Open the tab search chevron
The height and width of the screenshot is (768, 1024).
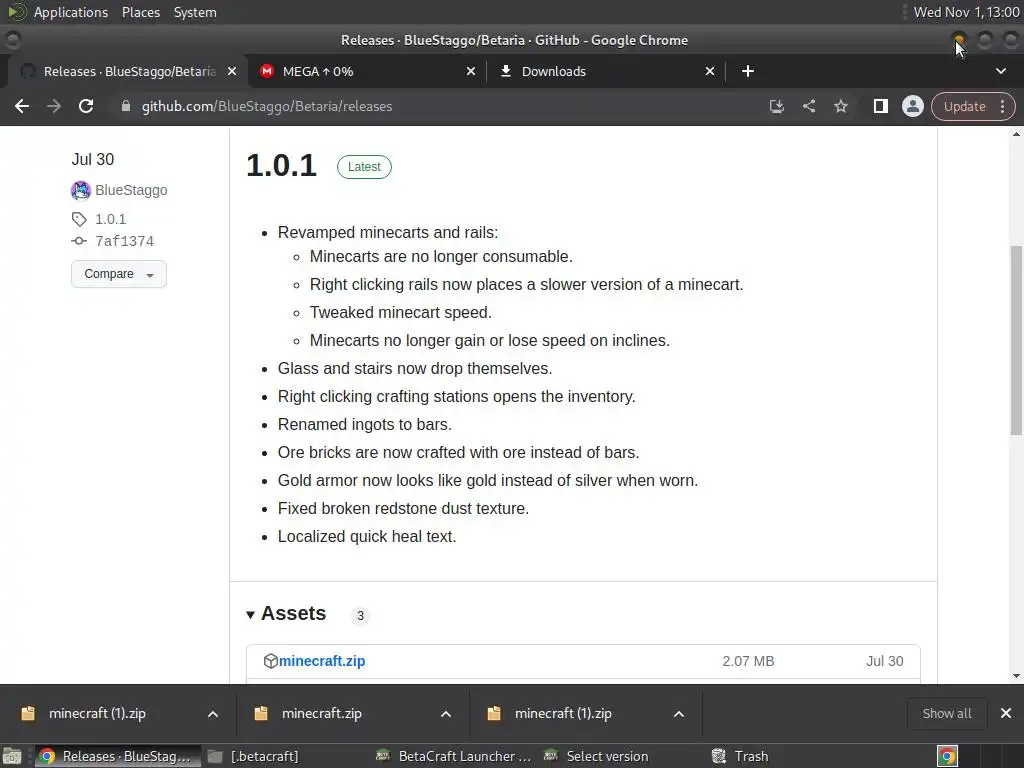click(1000, 71)
